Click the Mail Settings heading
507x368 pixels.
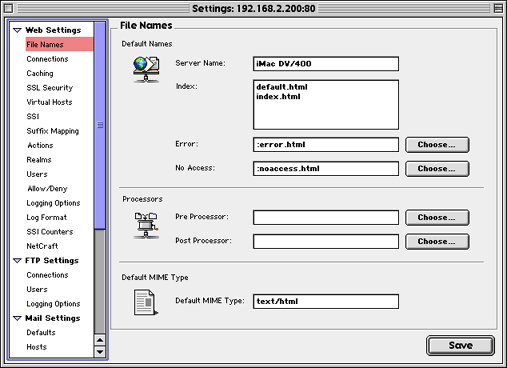pos(53,318)
